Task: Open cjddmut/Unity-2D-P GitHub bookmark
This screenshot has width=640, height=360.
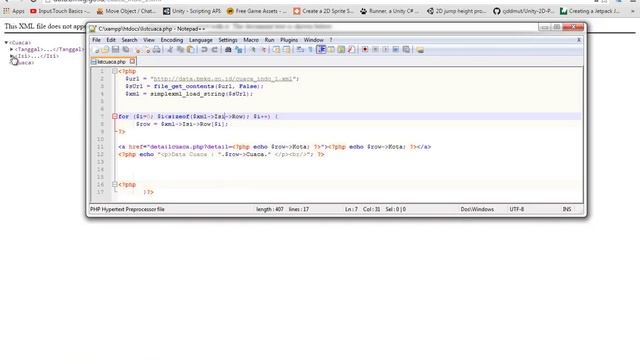Action: click(524, 11)
